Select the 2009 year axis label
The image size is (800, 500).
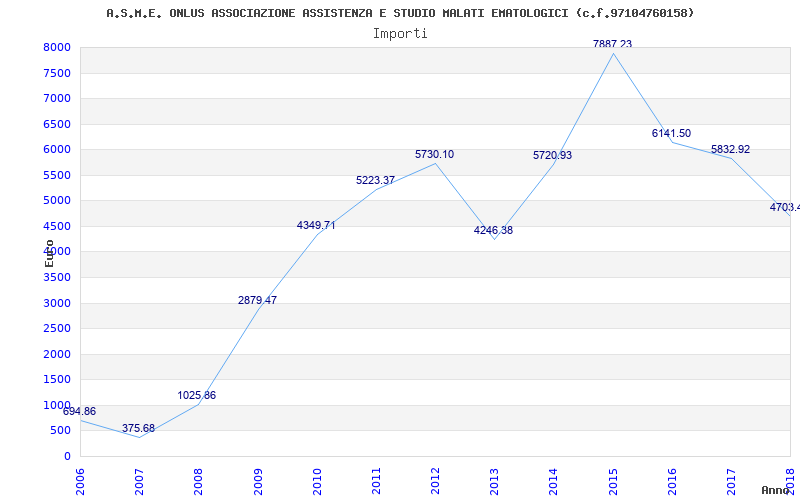pos(258,481)
